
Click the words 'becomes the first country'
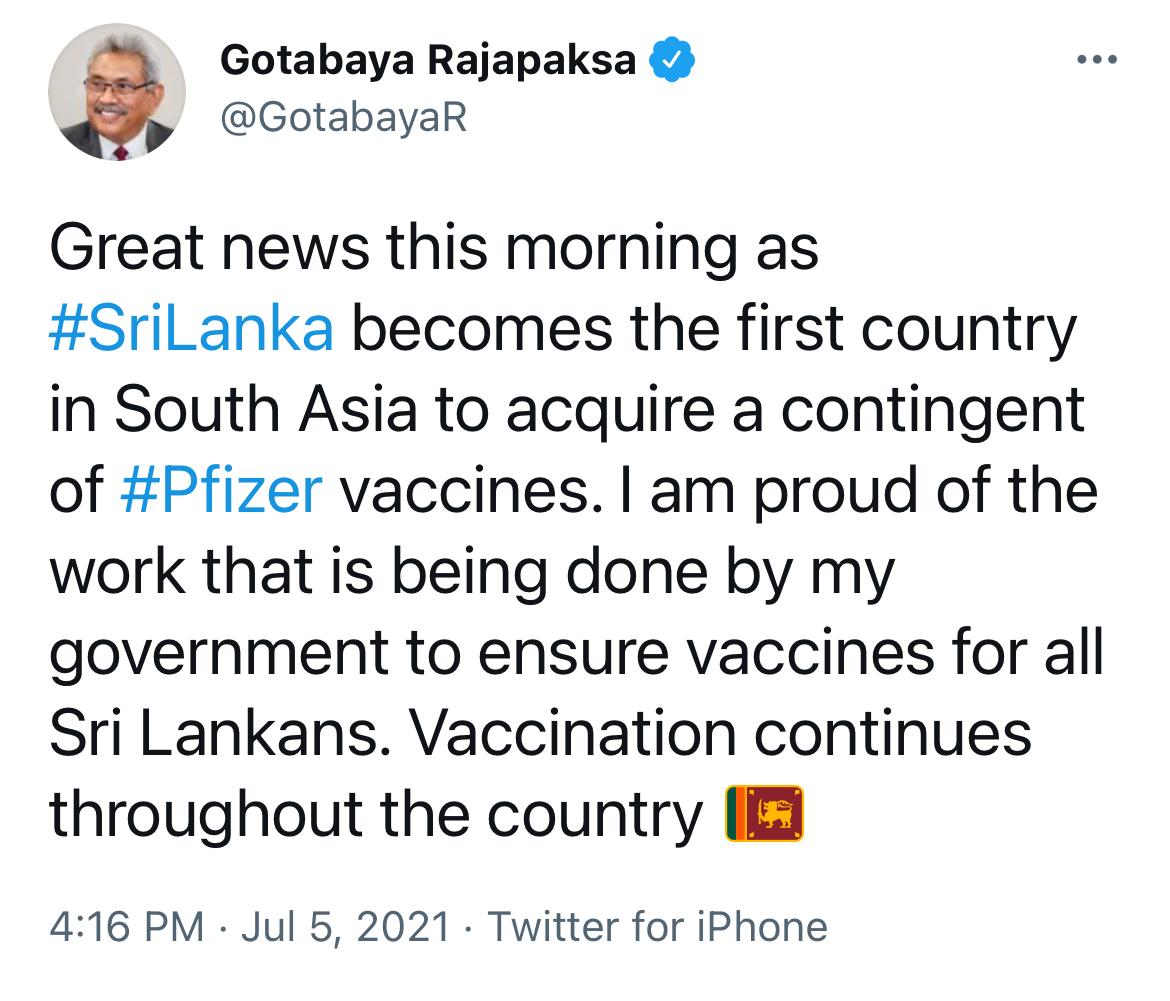click(x=714, y=328)
